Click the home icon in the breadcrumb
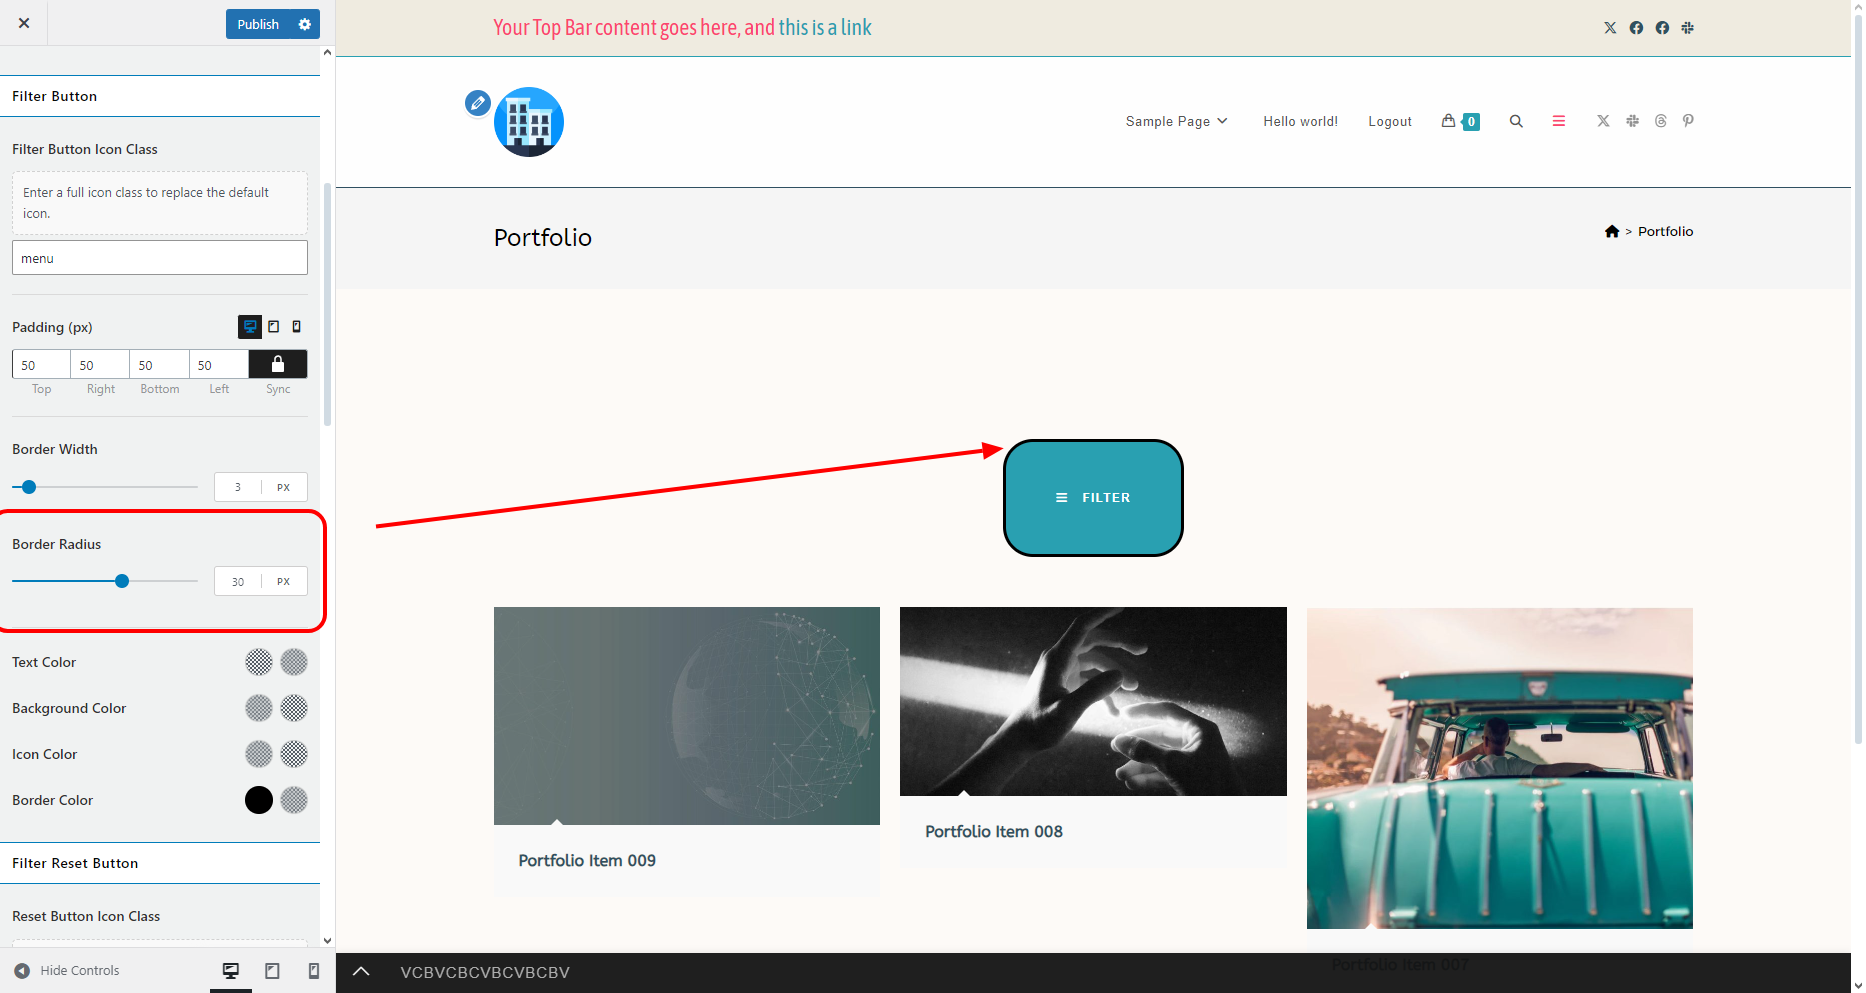 (x=1612, y=231)
